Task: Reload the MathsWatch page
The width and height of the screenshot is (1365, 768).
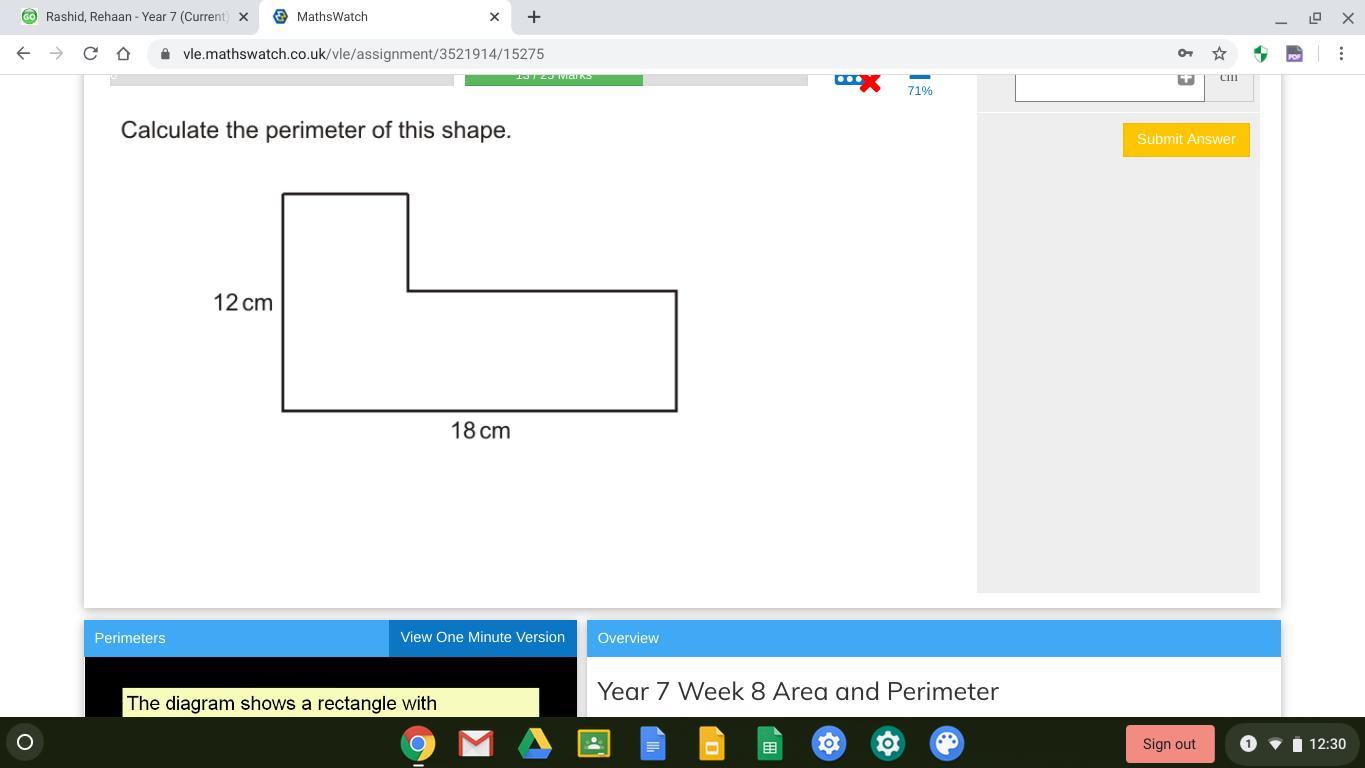Action: (x=90, y=53)
